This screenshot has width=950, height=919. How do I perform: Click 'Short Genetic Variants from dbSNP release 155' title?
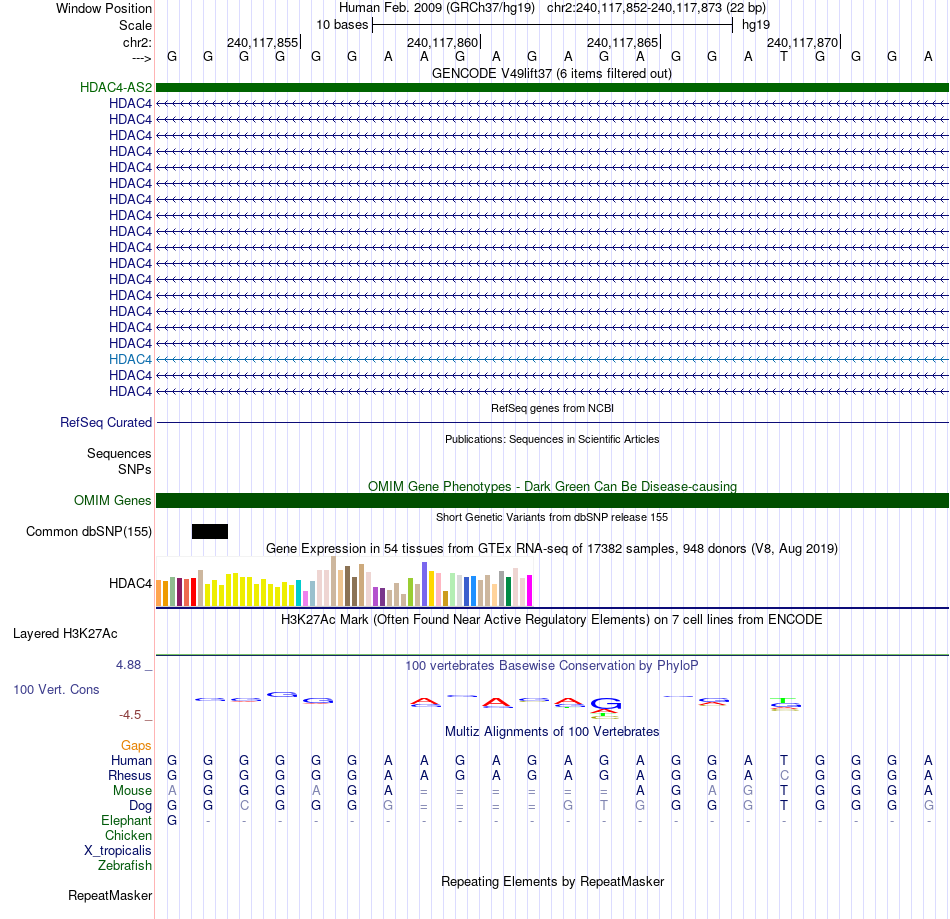[x=552, y=517]
